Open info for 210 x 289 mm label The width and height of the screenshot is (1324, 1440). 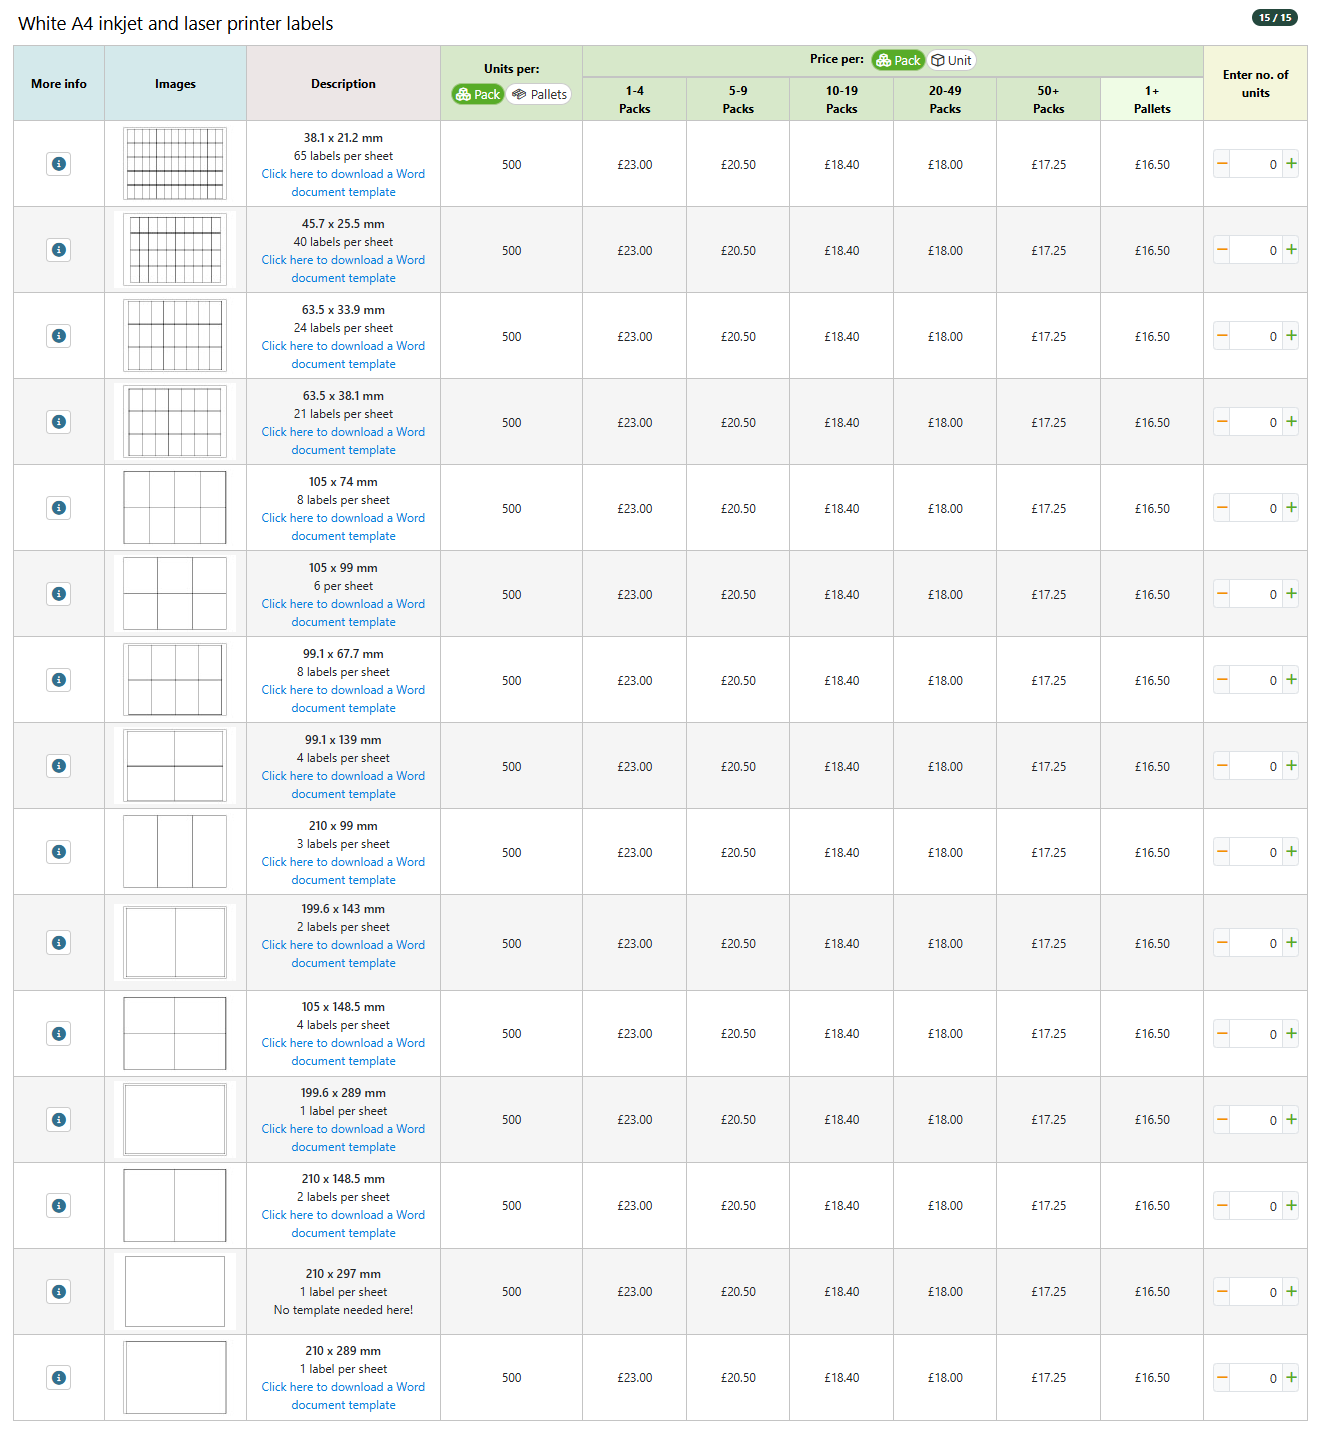pyautogui.click(x=59, y=1377)
